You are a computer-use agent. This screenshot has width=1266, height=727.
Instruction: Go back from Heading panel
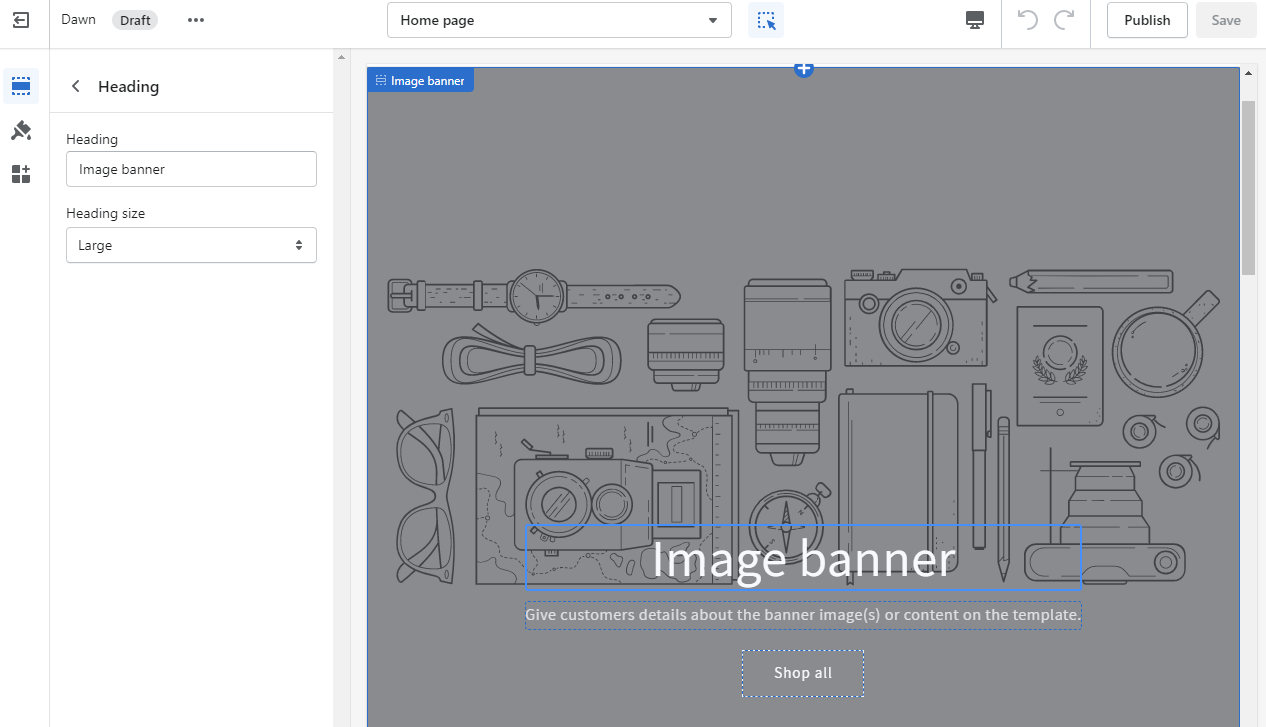coord(76,87)
